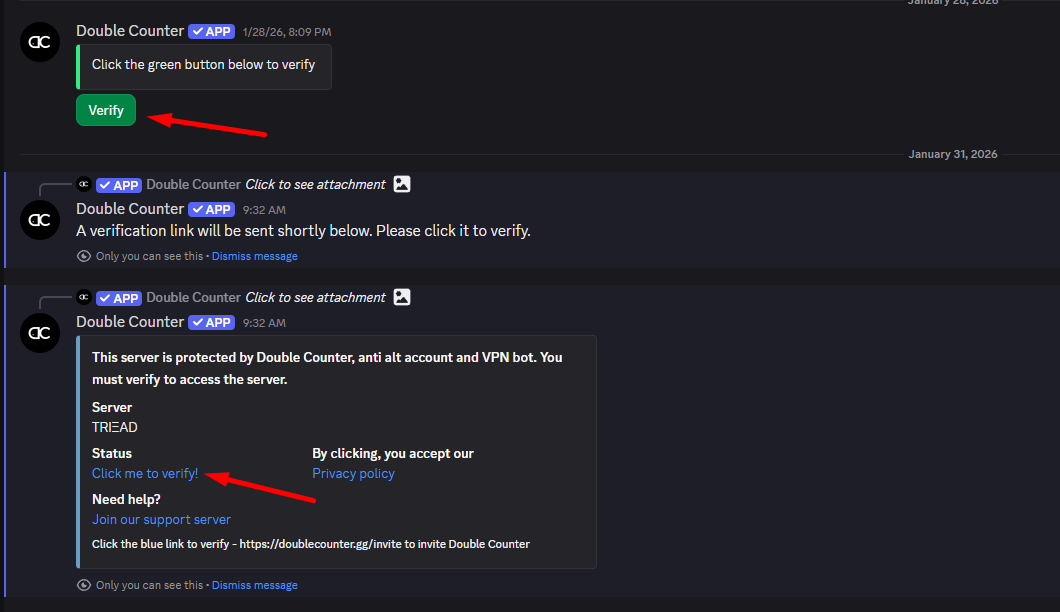Image resolution: width=1060 pixels, height=612 pixels.
Task: Click the APP badge on the 1/28/26 message
Action: pos(212,31)
